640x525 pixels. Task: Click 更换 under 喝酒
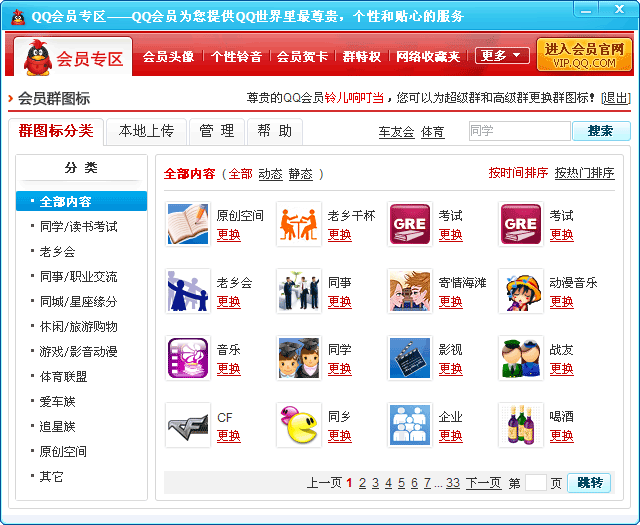point(562,436)
